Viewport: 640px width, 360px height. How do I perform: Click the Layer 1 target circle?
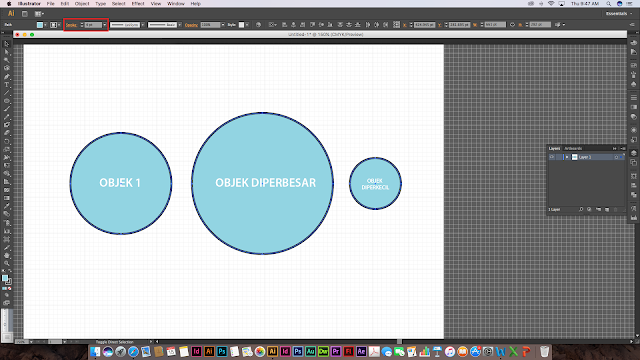tap(616, 157)
